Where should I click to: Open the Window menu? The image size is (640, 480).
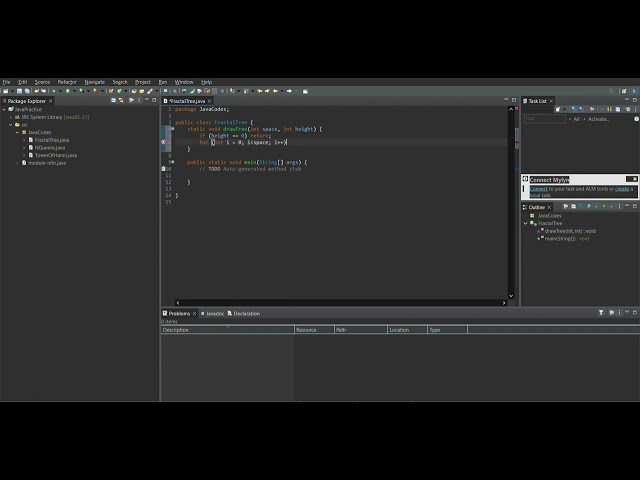click(x=184, y=82)
